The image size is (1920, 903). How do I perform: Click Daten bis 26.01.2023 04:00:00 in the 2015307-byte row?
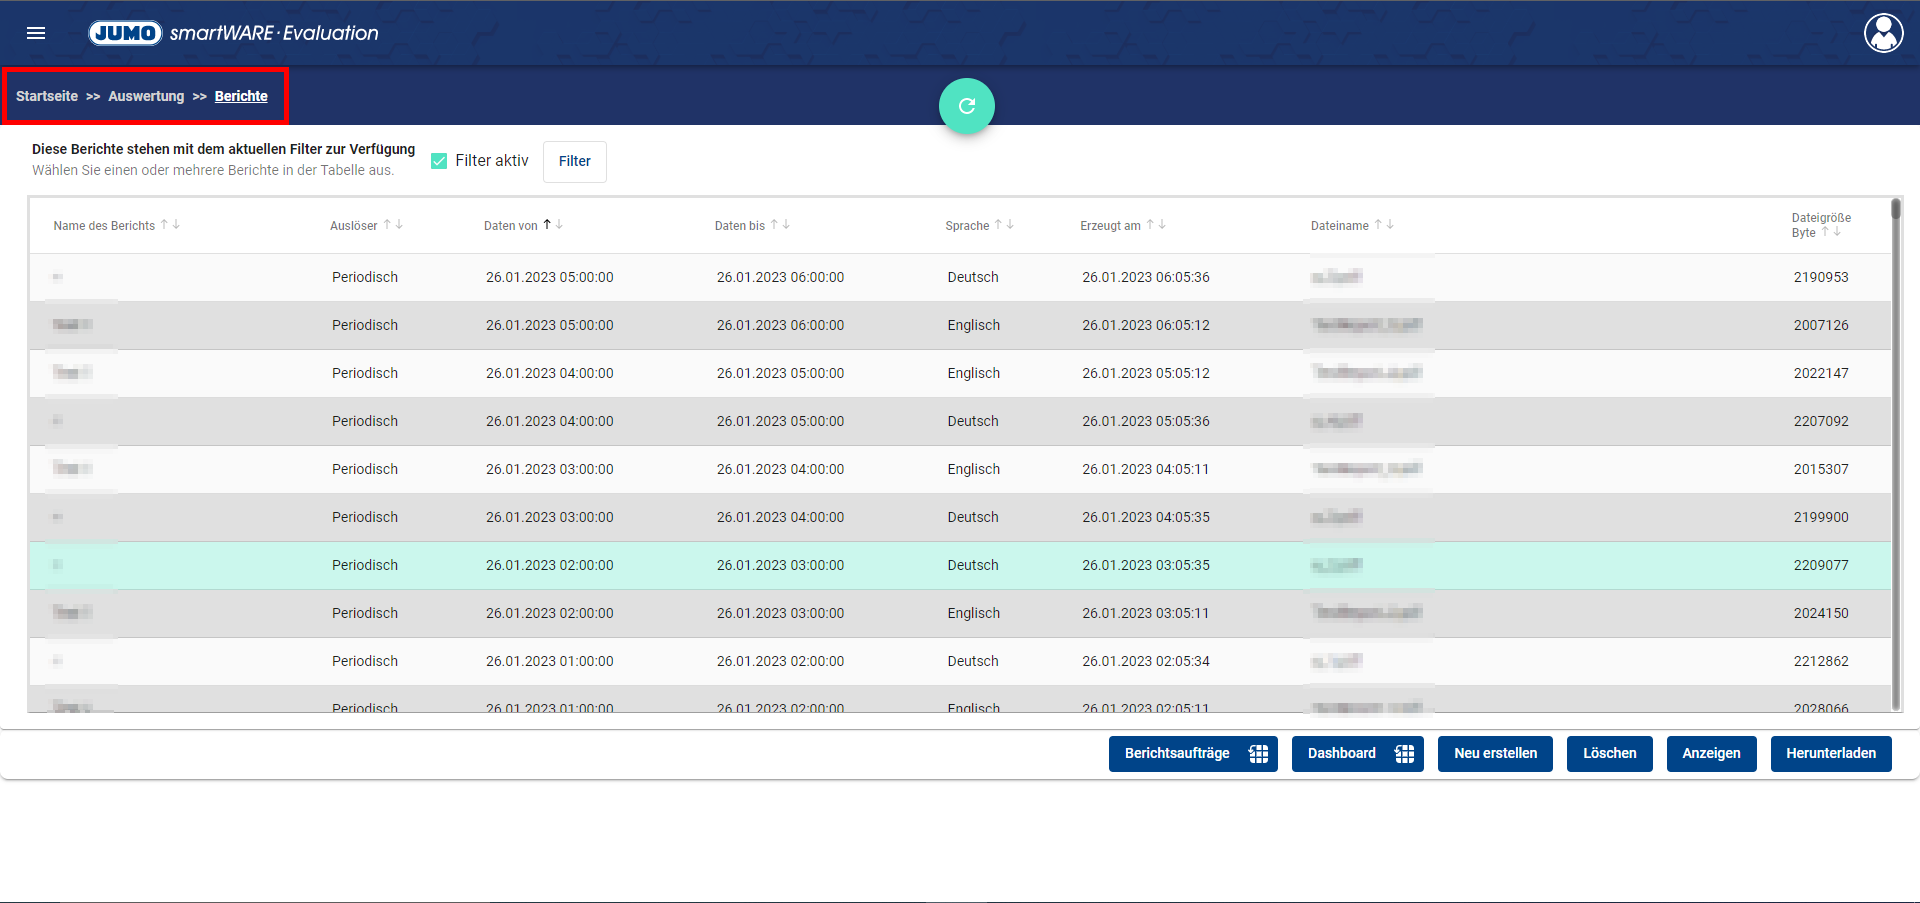tap(780, 470)
